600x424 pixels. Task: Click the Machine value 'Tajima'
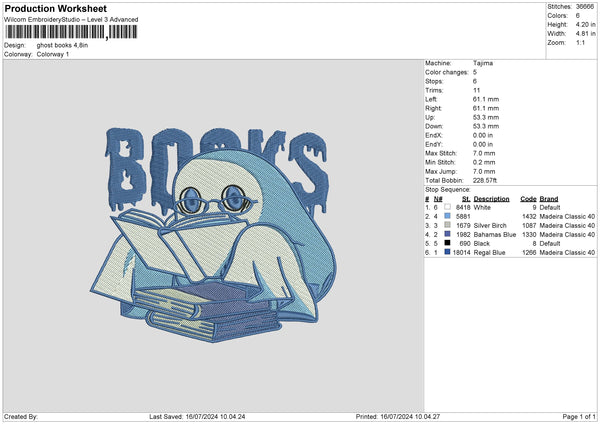483,63
